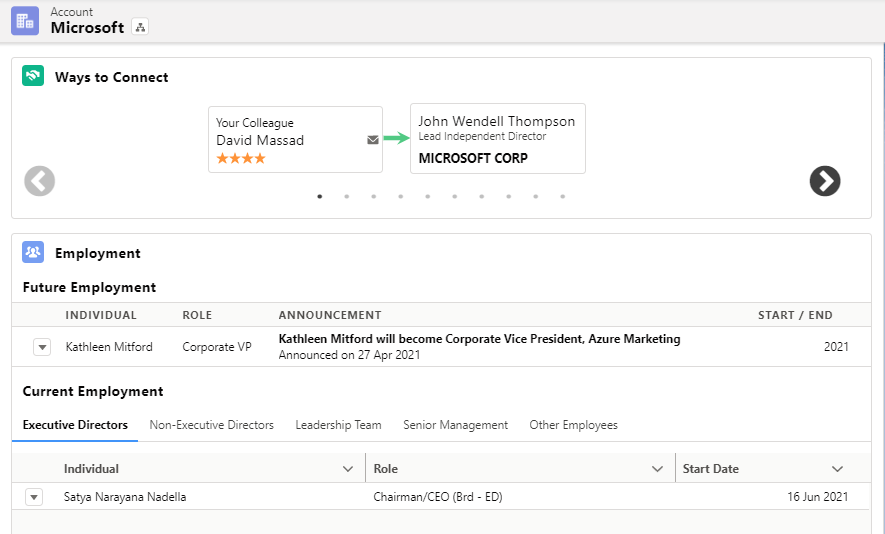Select the first carousel dot
This screenshot has width=885, height=534.
click(x=319, y=196)
